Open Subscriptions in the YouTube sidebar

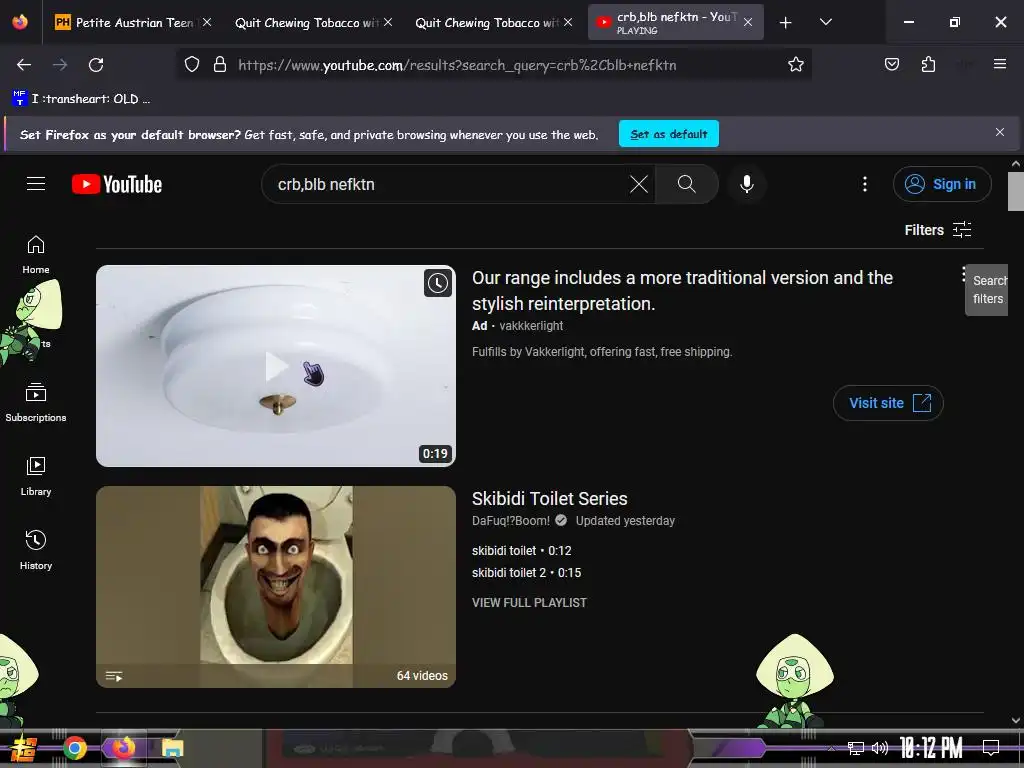click(x=36, y=402)
